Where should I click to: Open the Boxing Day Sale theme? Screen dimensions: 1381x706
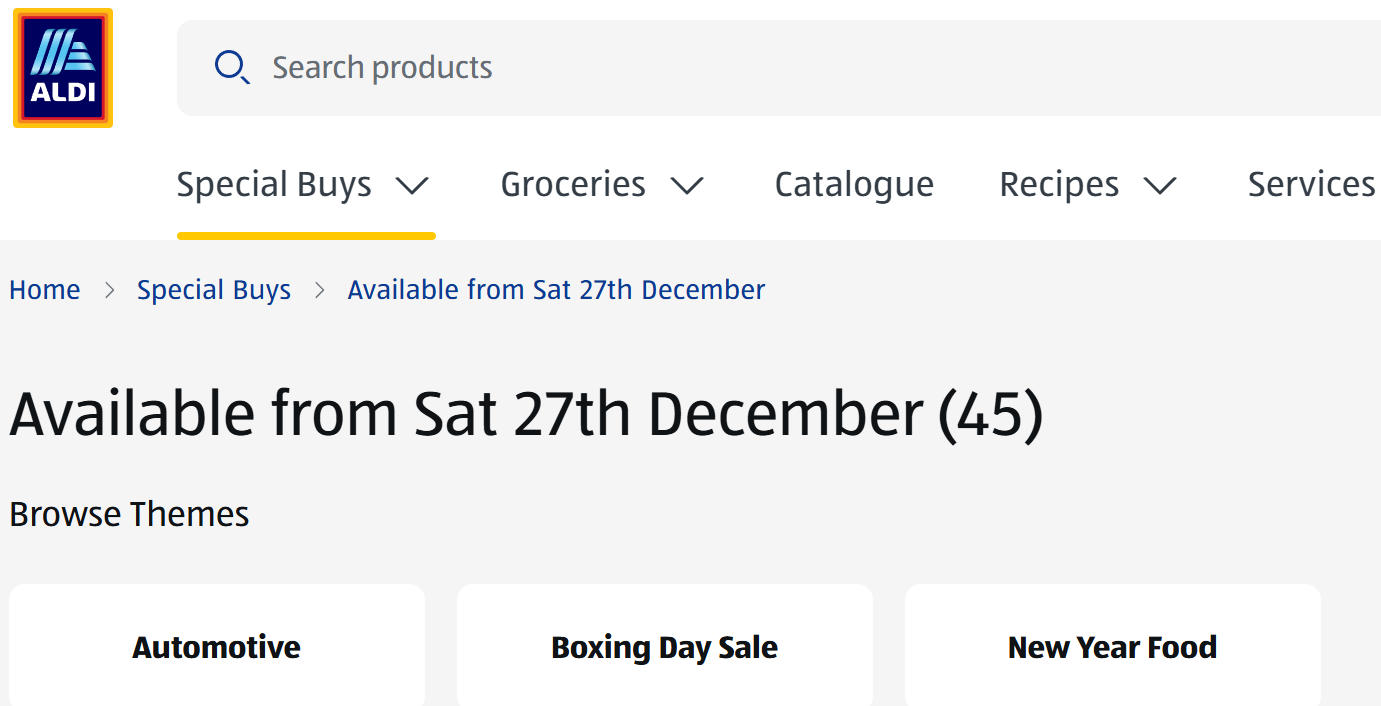tap(665, 647)
